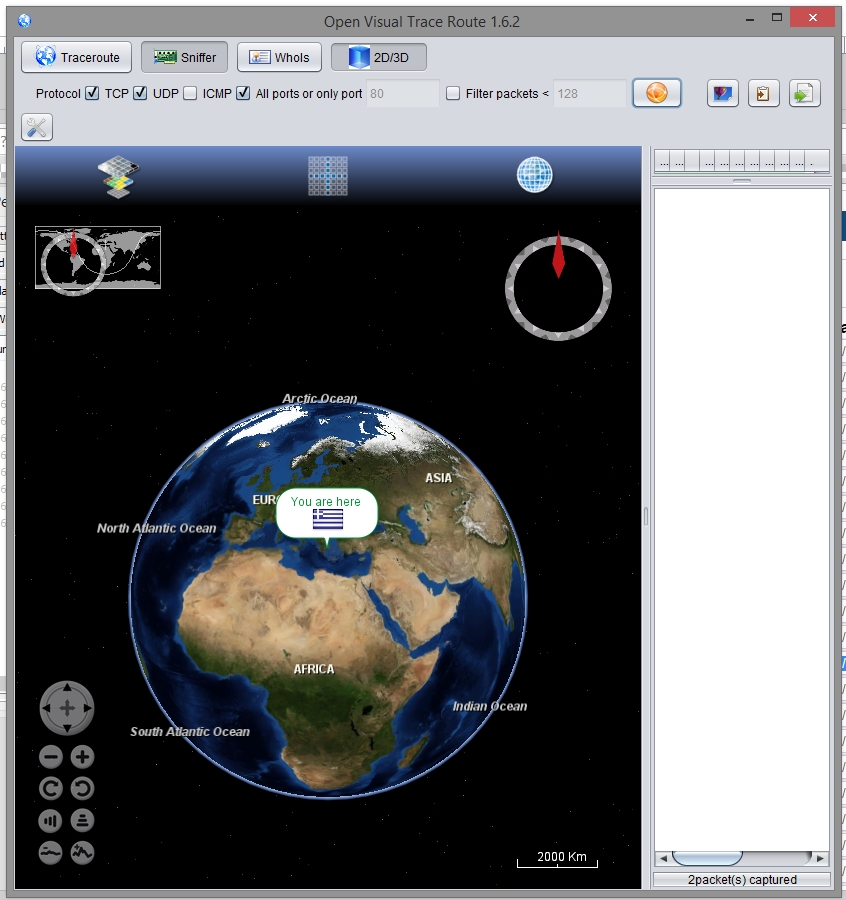Screen dimensions: 846x900
Task: Click the North Atlantic Ocean label
Action: click(x=157, y=528)
